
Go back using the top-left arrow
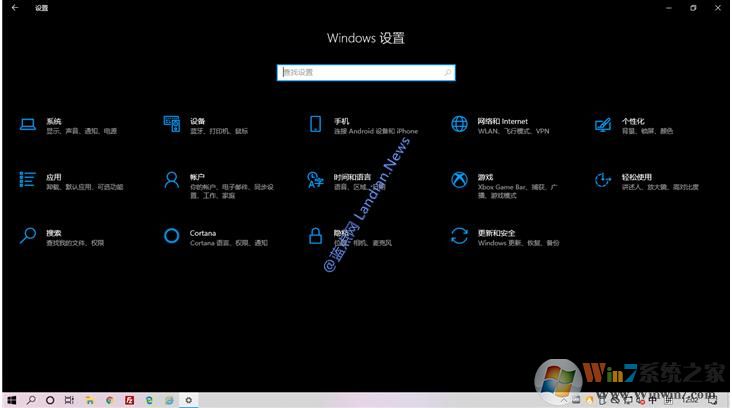[x=14, y=8]
